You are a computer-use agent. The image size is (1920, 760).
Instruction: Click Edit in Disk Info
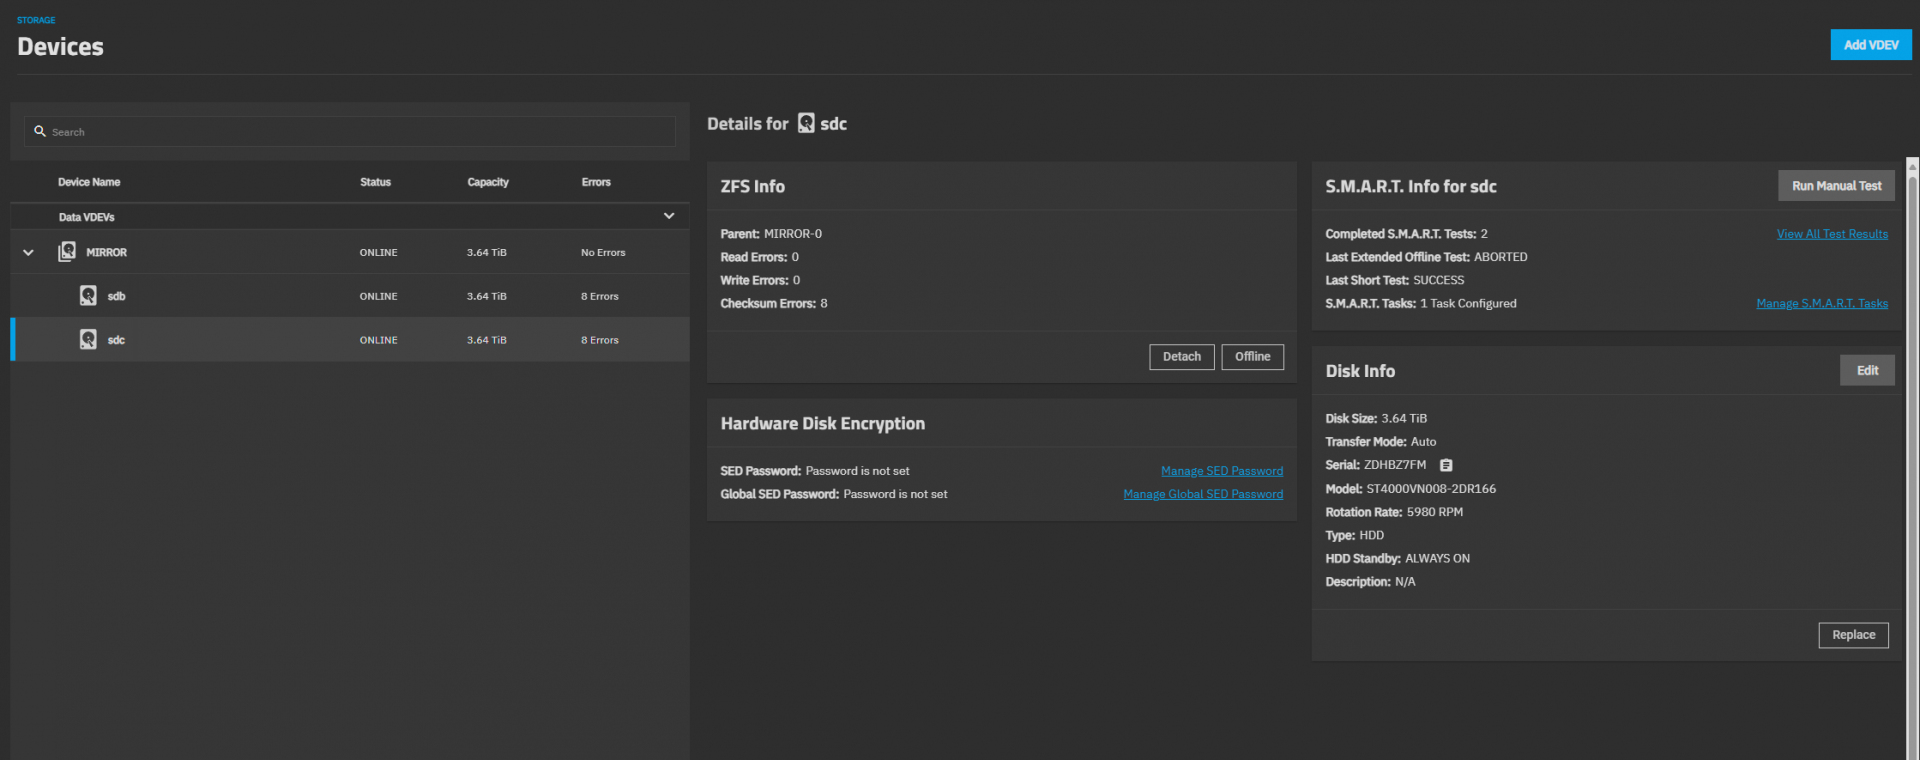click(1867, 371)
